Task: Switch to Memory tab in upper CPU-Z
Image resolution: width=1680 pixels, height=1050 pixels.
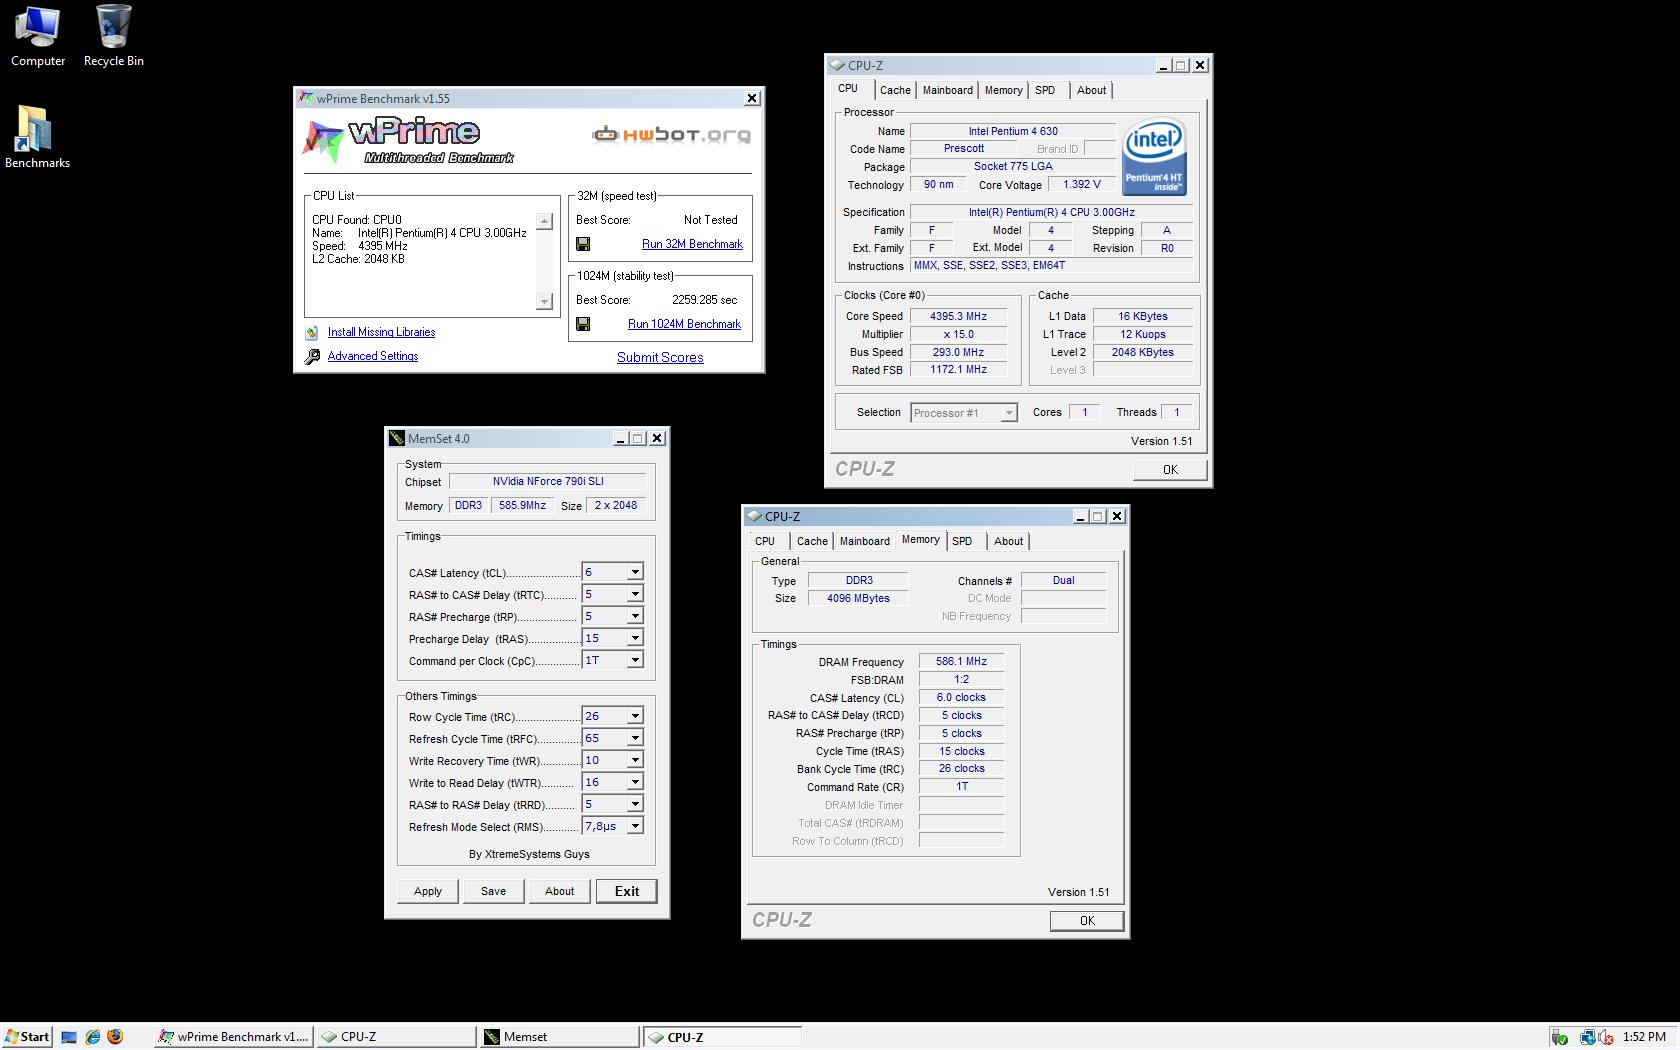Action: pos(1003,90)
